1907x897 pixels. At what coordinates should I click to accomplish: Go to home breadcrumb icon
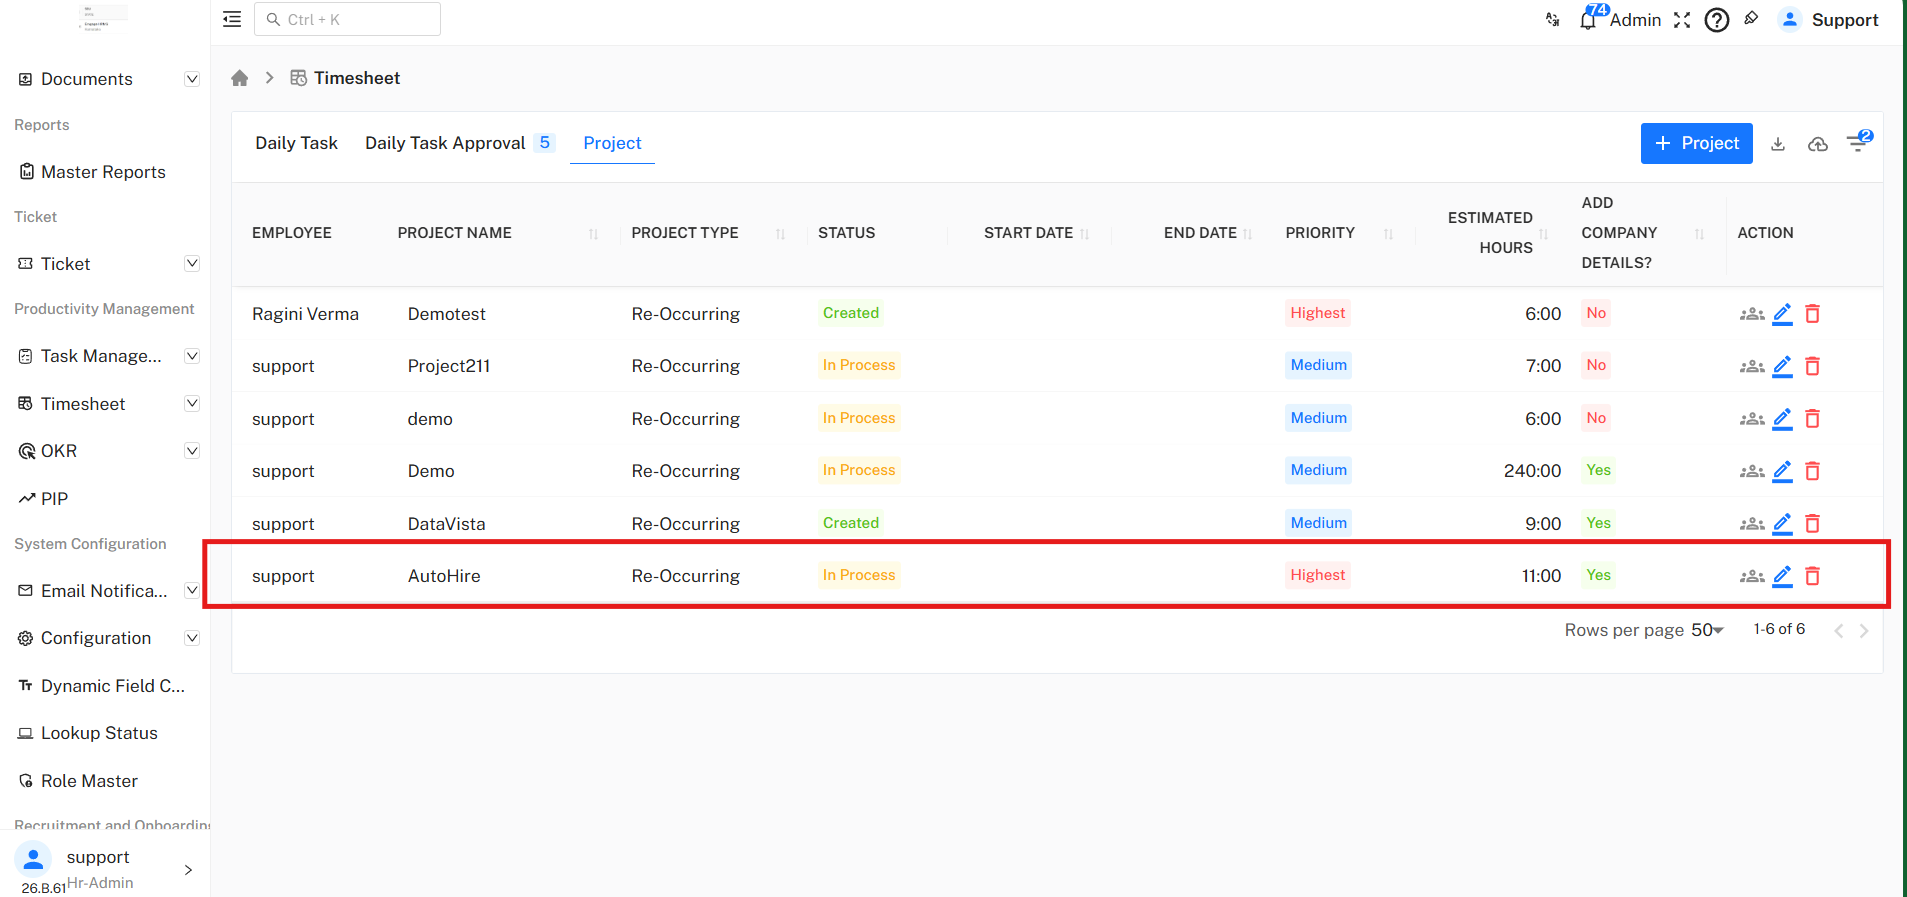(x=240, y=78)
